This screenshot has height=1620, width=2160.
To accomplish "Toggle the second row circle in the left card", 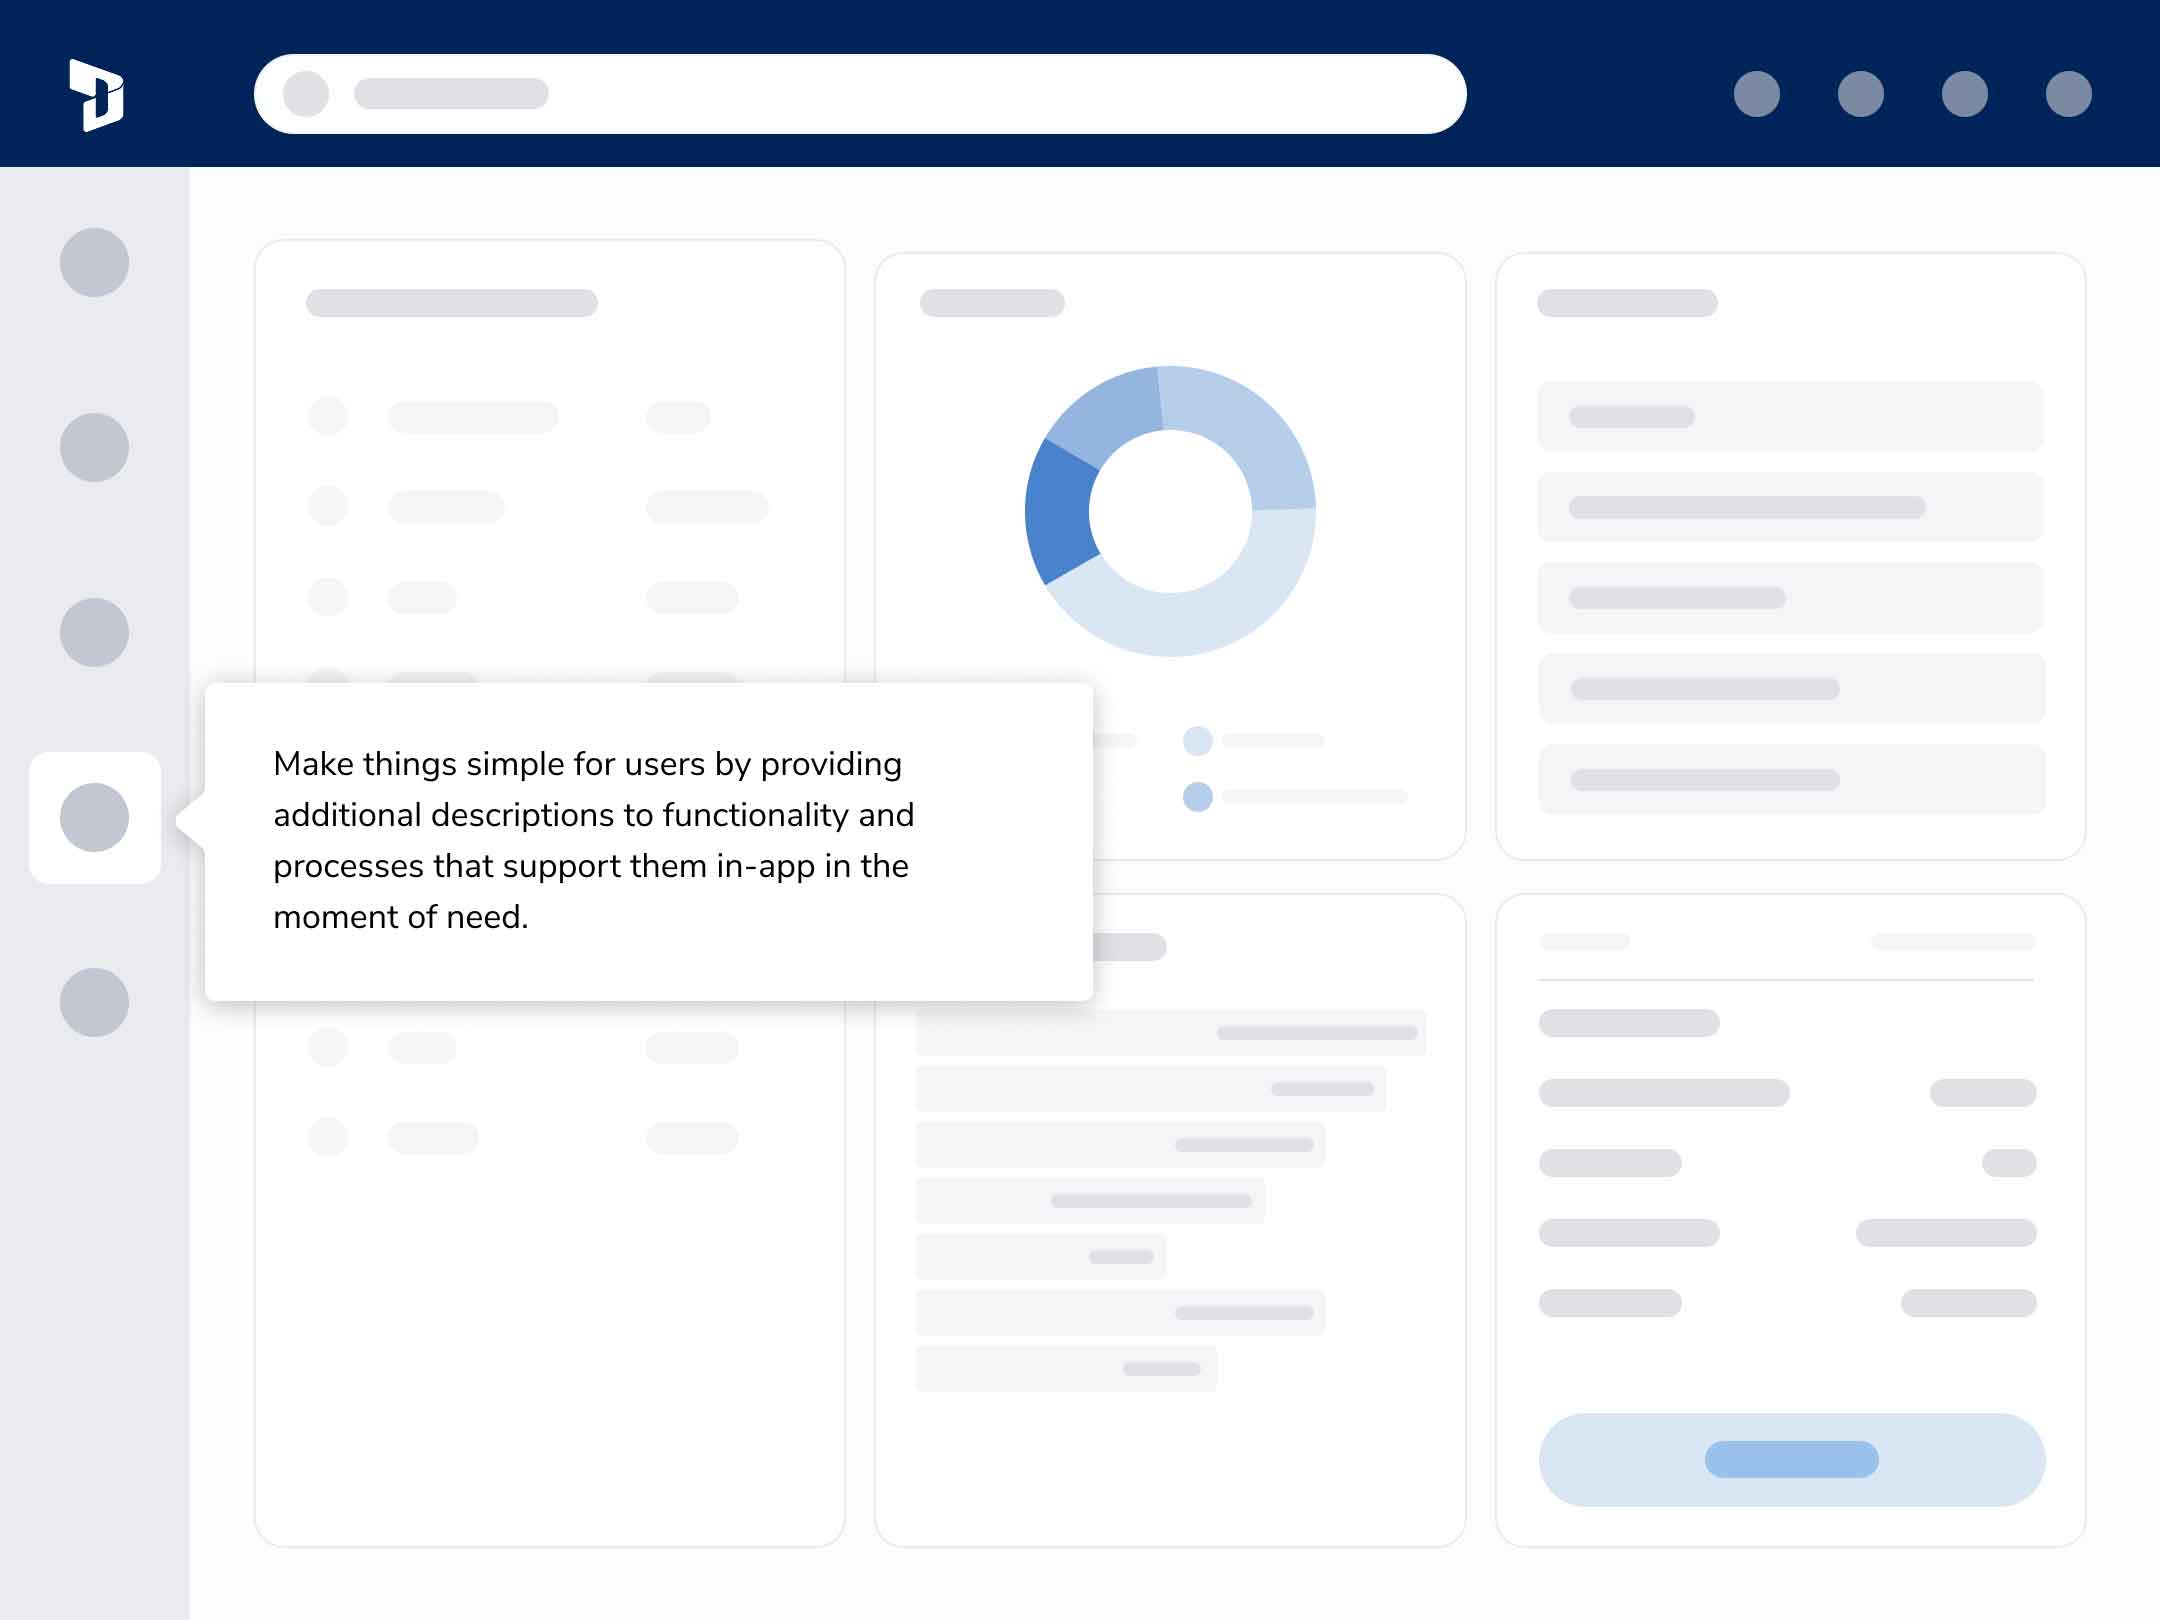I will point(328,506).
